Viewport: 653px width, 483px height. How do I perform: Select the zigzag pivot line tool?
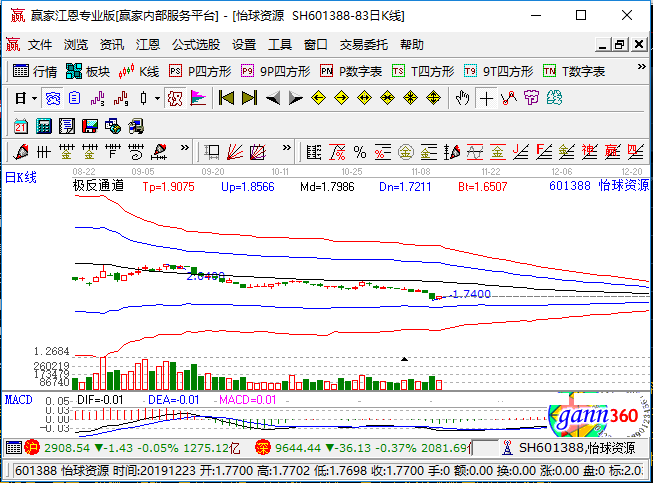[x=508, y=99]
